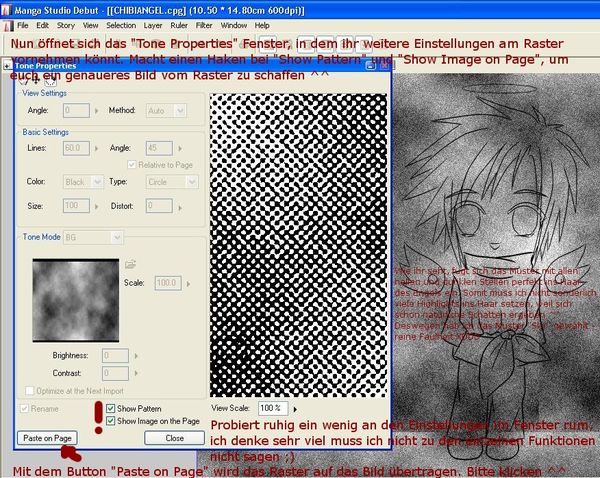The width and height of the screenshot is (600, 478).
Task: Toggle the Relative to Page checkbox
Action: click(x=131, y=165)
